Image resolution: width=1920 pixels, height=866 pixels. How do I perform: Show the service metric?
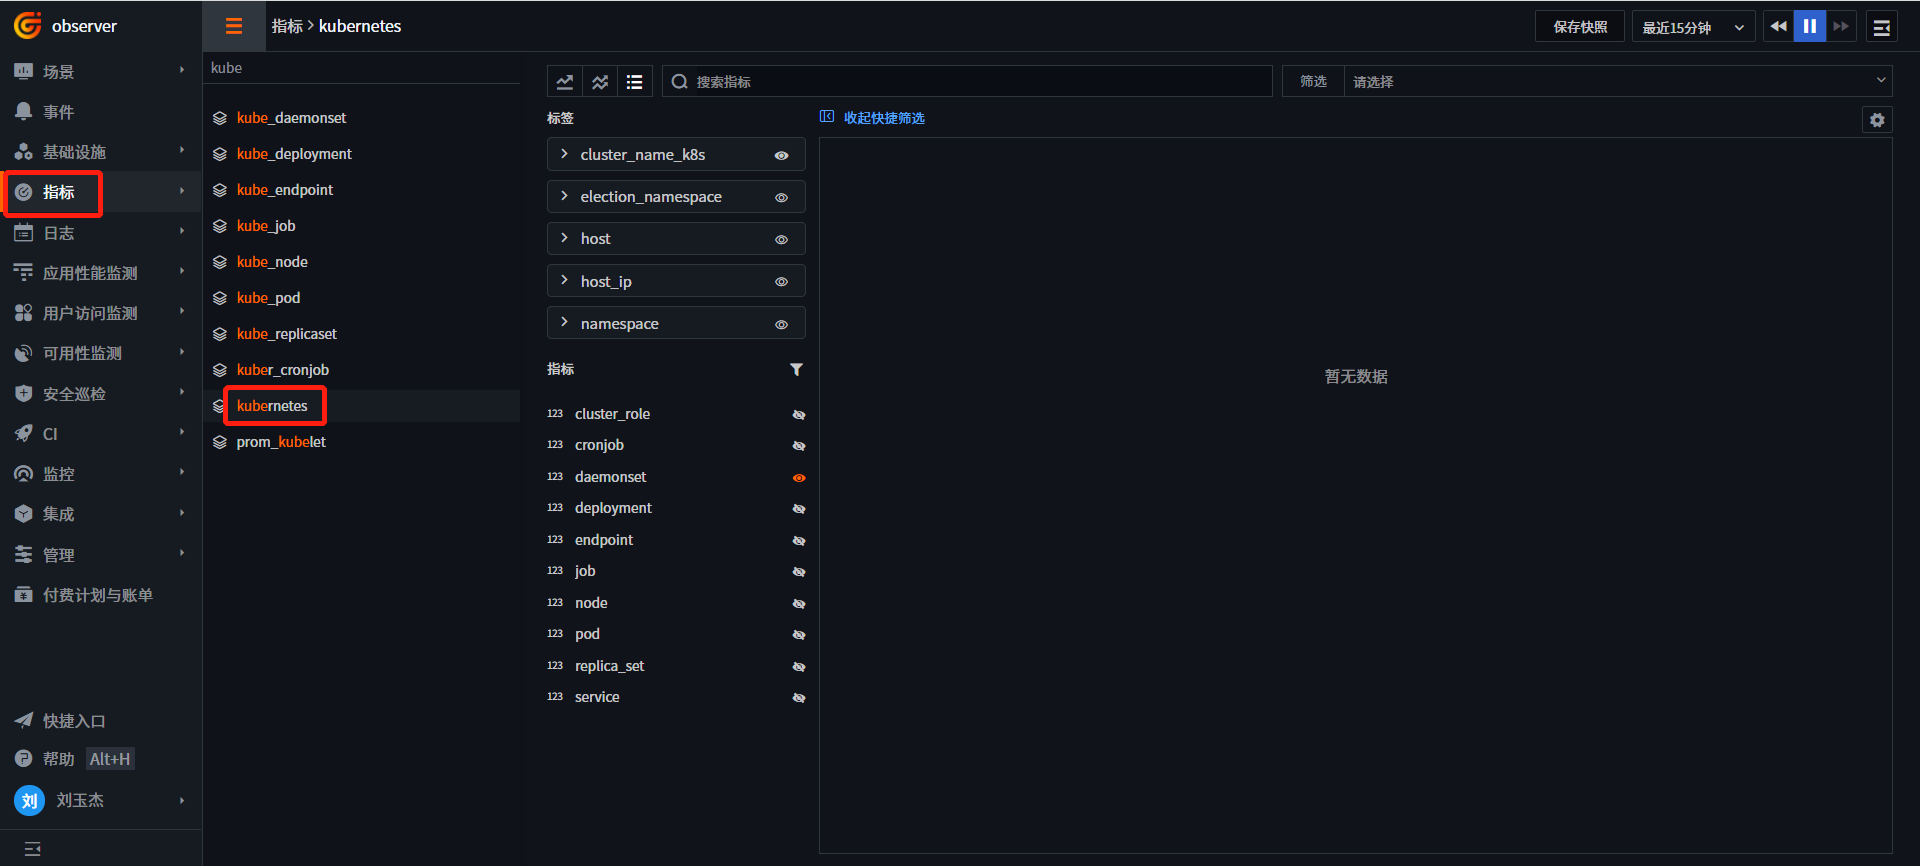click(x=799, y=698)
